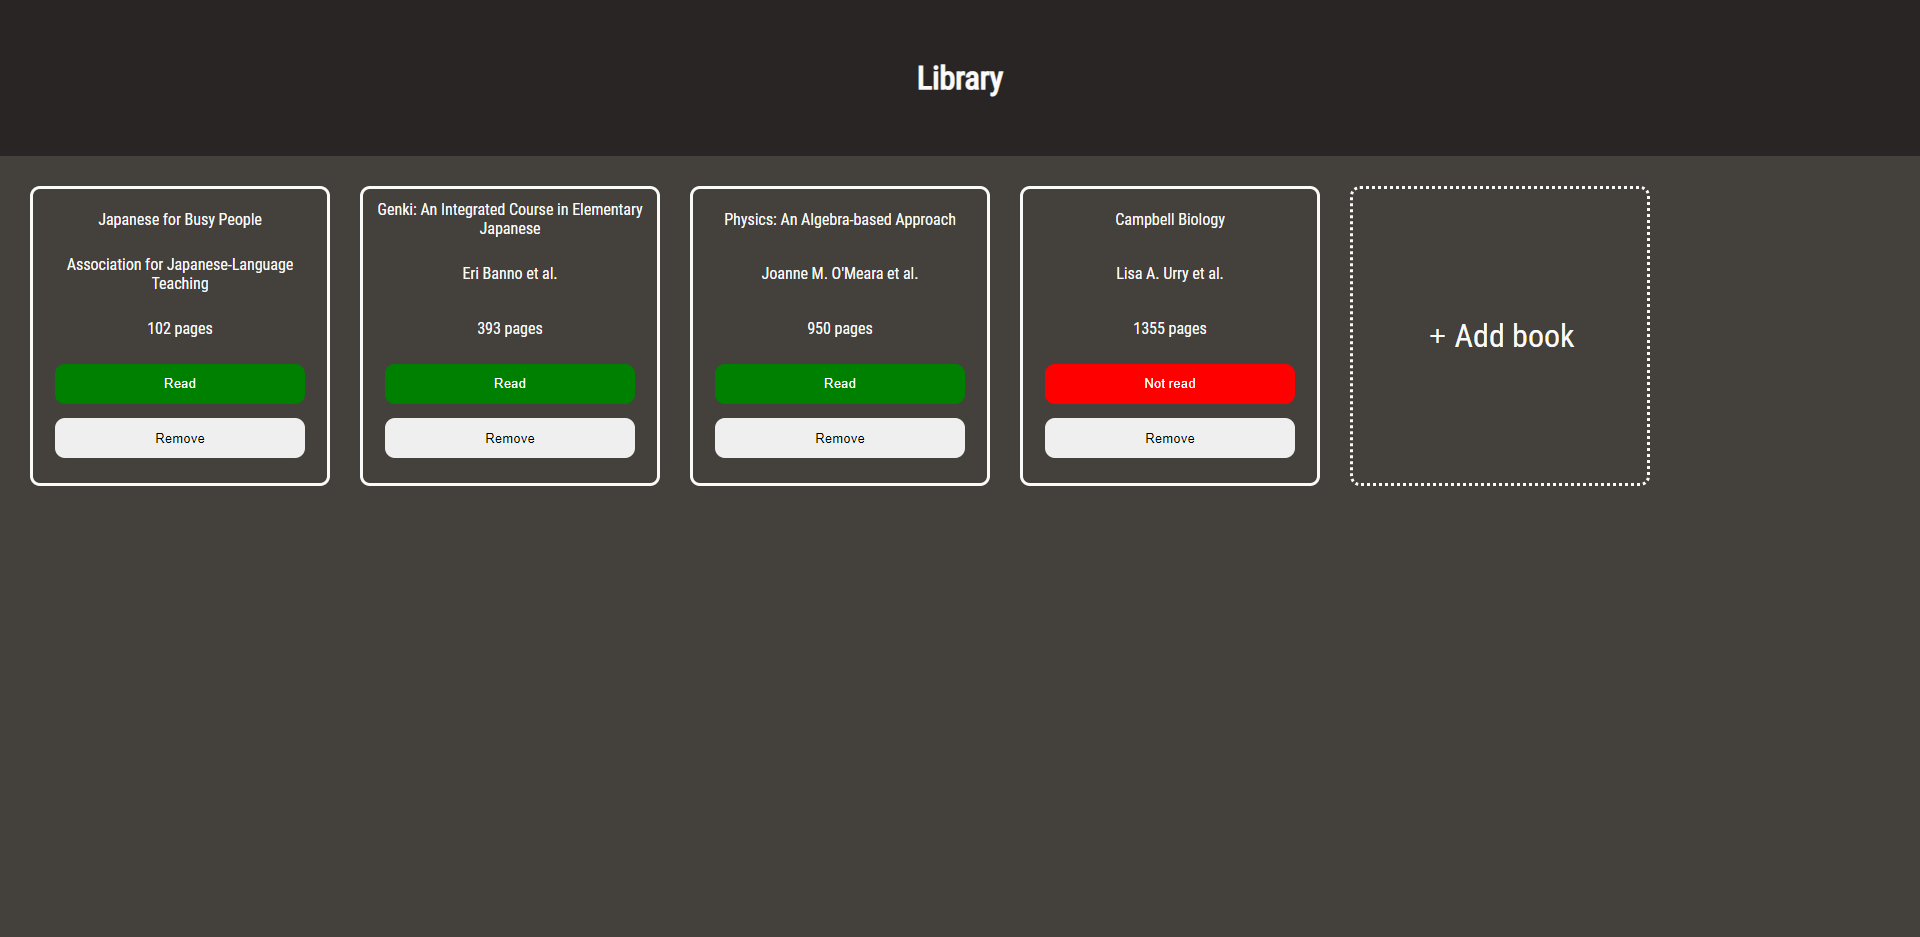Remove Japanese for Busy People from library

179,437
